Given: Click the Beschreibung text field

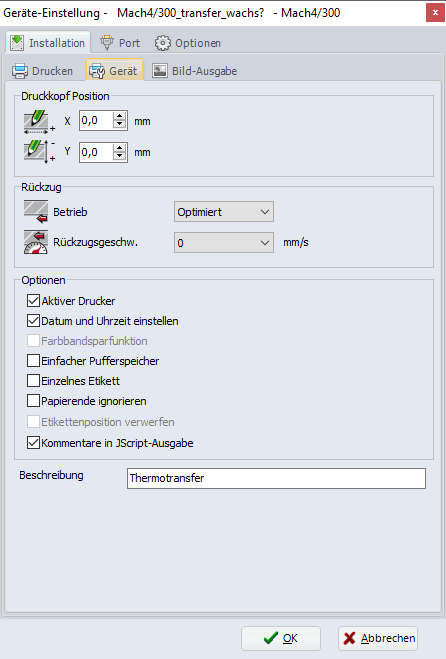Looking at the screenshot, I should click(276, 478).
